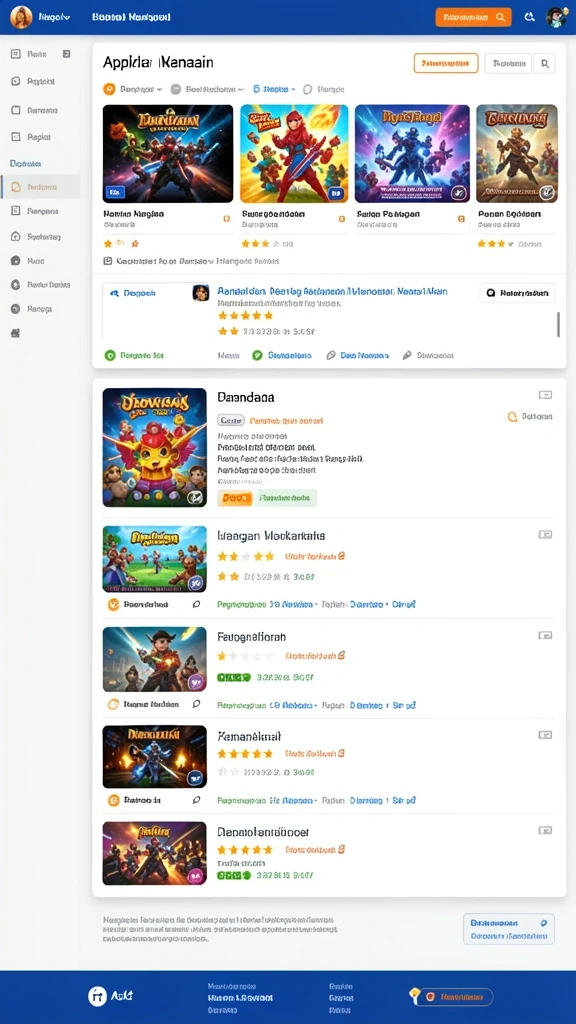The width and height of the screenshot is (576, 1024).
Task: Click the orange search button in the blue header
Action: click(x=473, y=18)
